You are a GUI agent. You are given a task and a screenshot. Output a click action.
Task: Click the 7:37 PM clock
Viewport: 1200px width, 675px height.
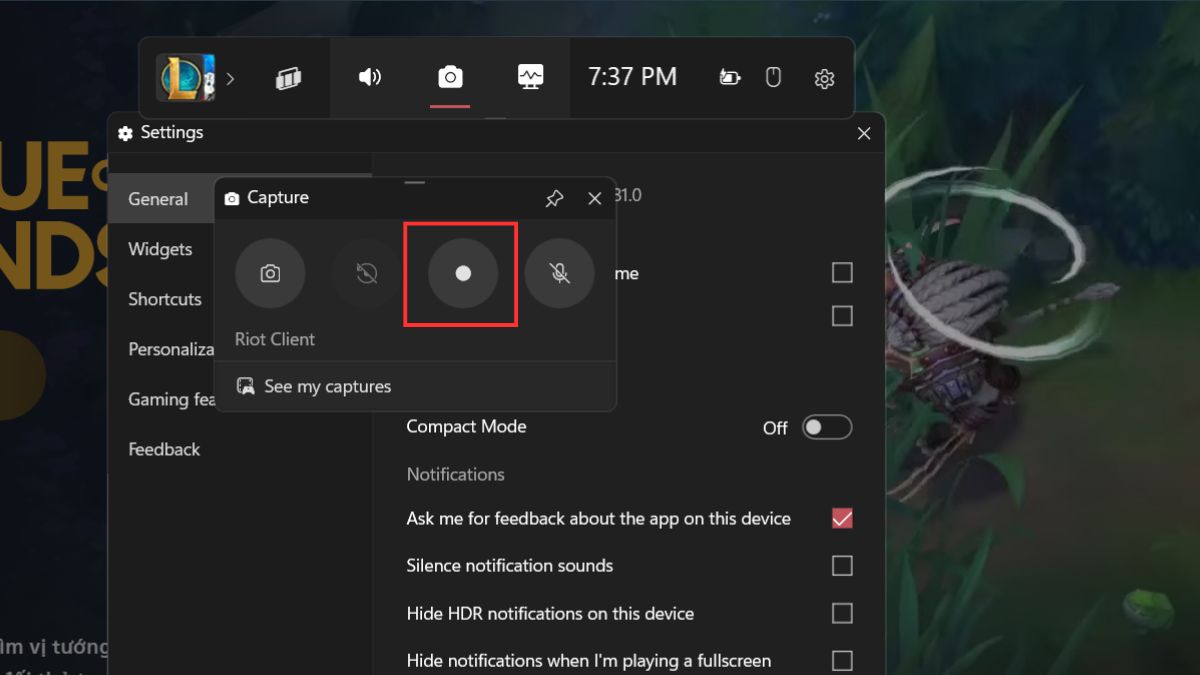(x=632, y=77)
